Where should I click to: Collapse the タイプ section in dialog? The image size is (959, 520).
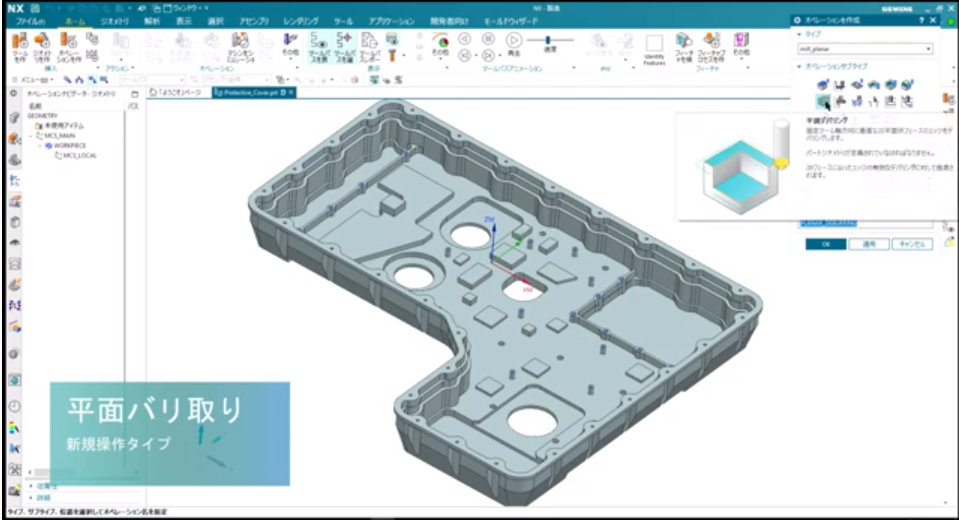(799, 34)
